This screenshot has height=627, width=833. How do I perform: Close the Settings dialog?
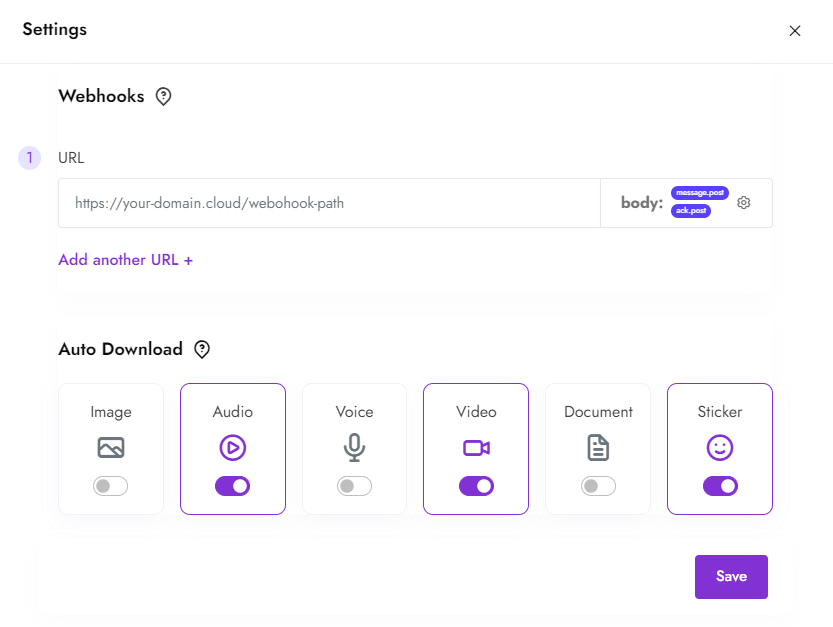click(795, 31)
